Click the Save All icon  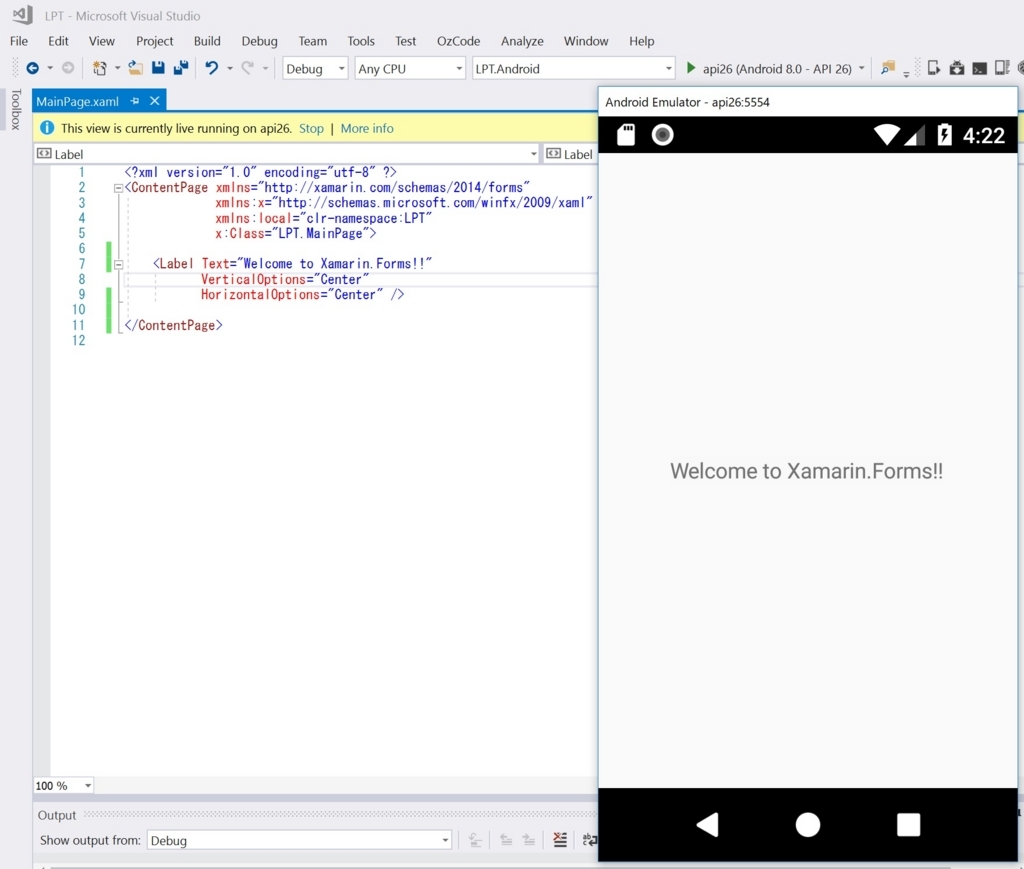point(181,67)
